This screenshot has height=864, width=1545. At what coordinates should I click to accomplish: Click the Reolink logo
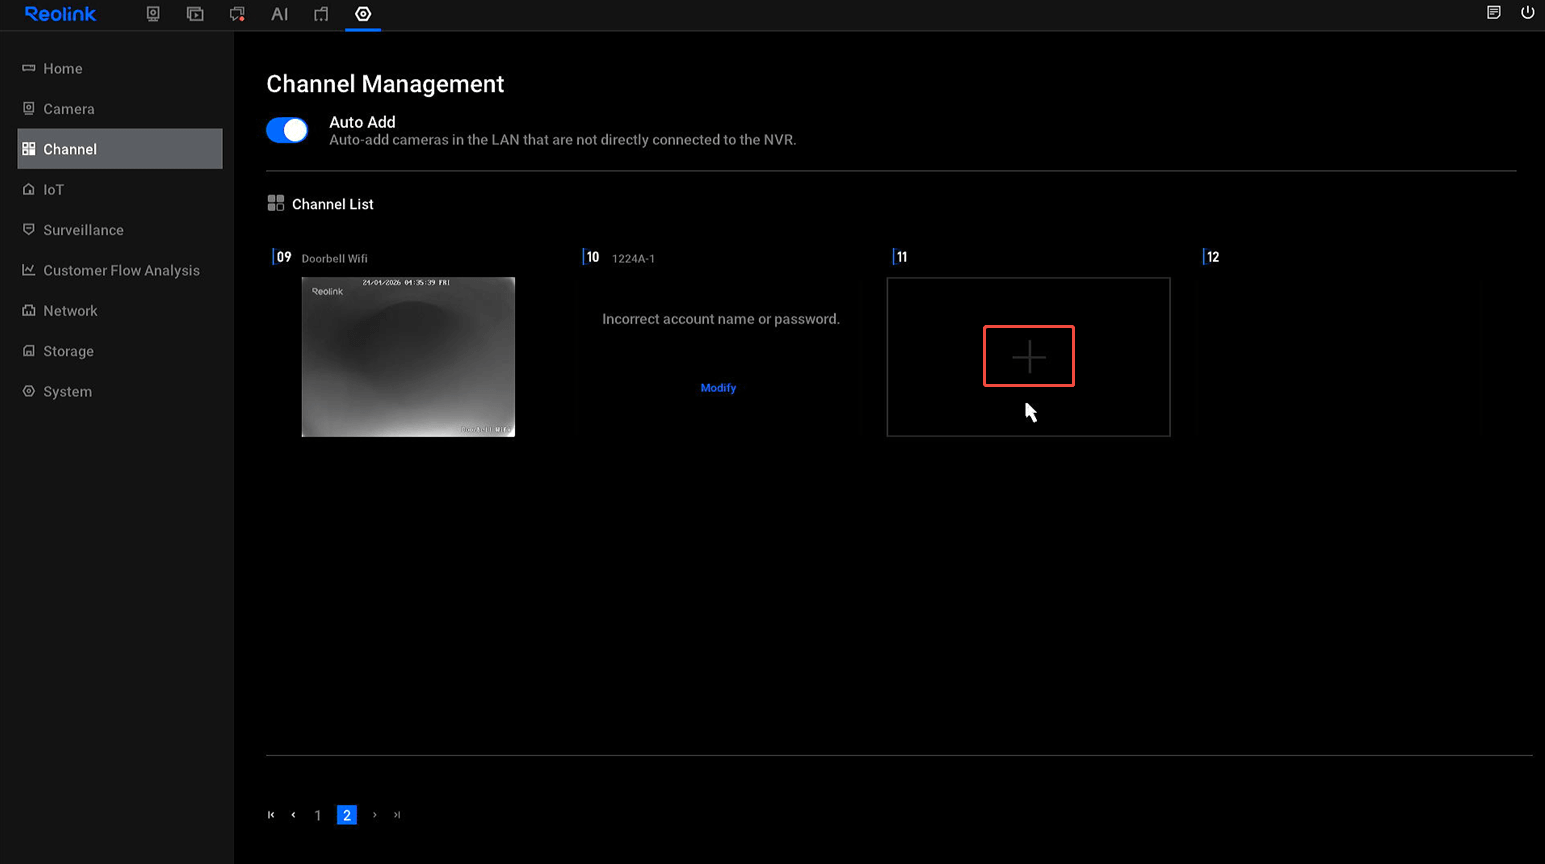tap(60, 14)
